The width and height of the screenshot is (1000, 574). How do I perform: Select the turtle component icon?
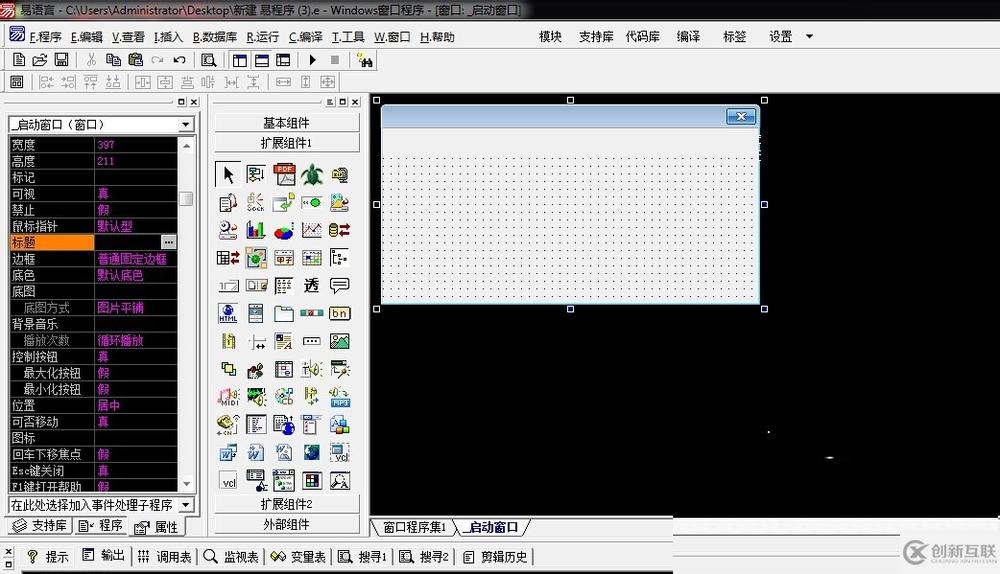point(312,174)
